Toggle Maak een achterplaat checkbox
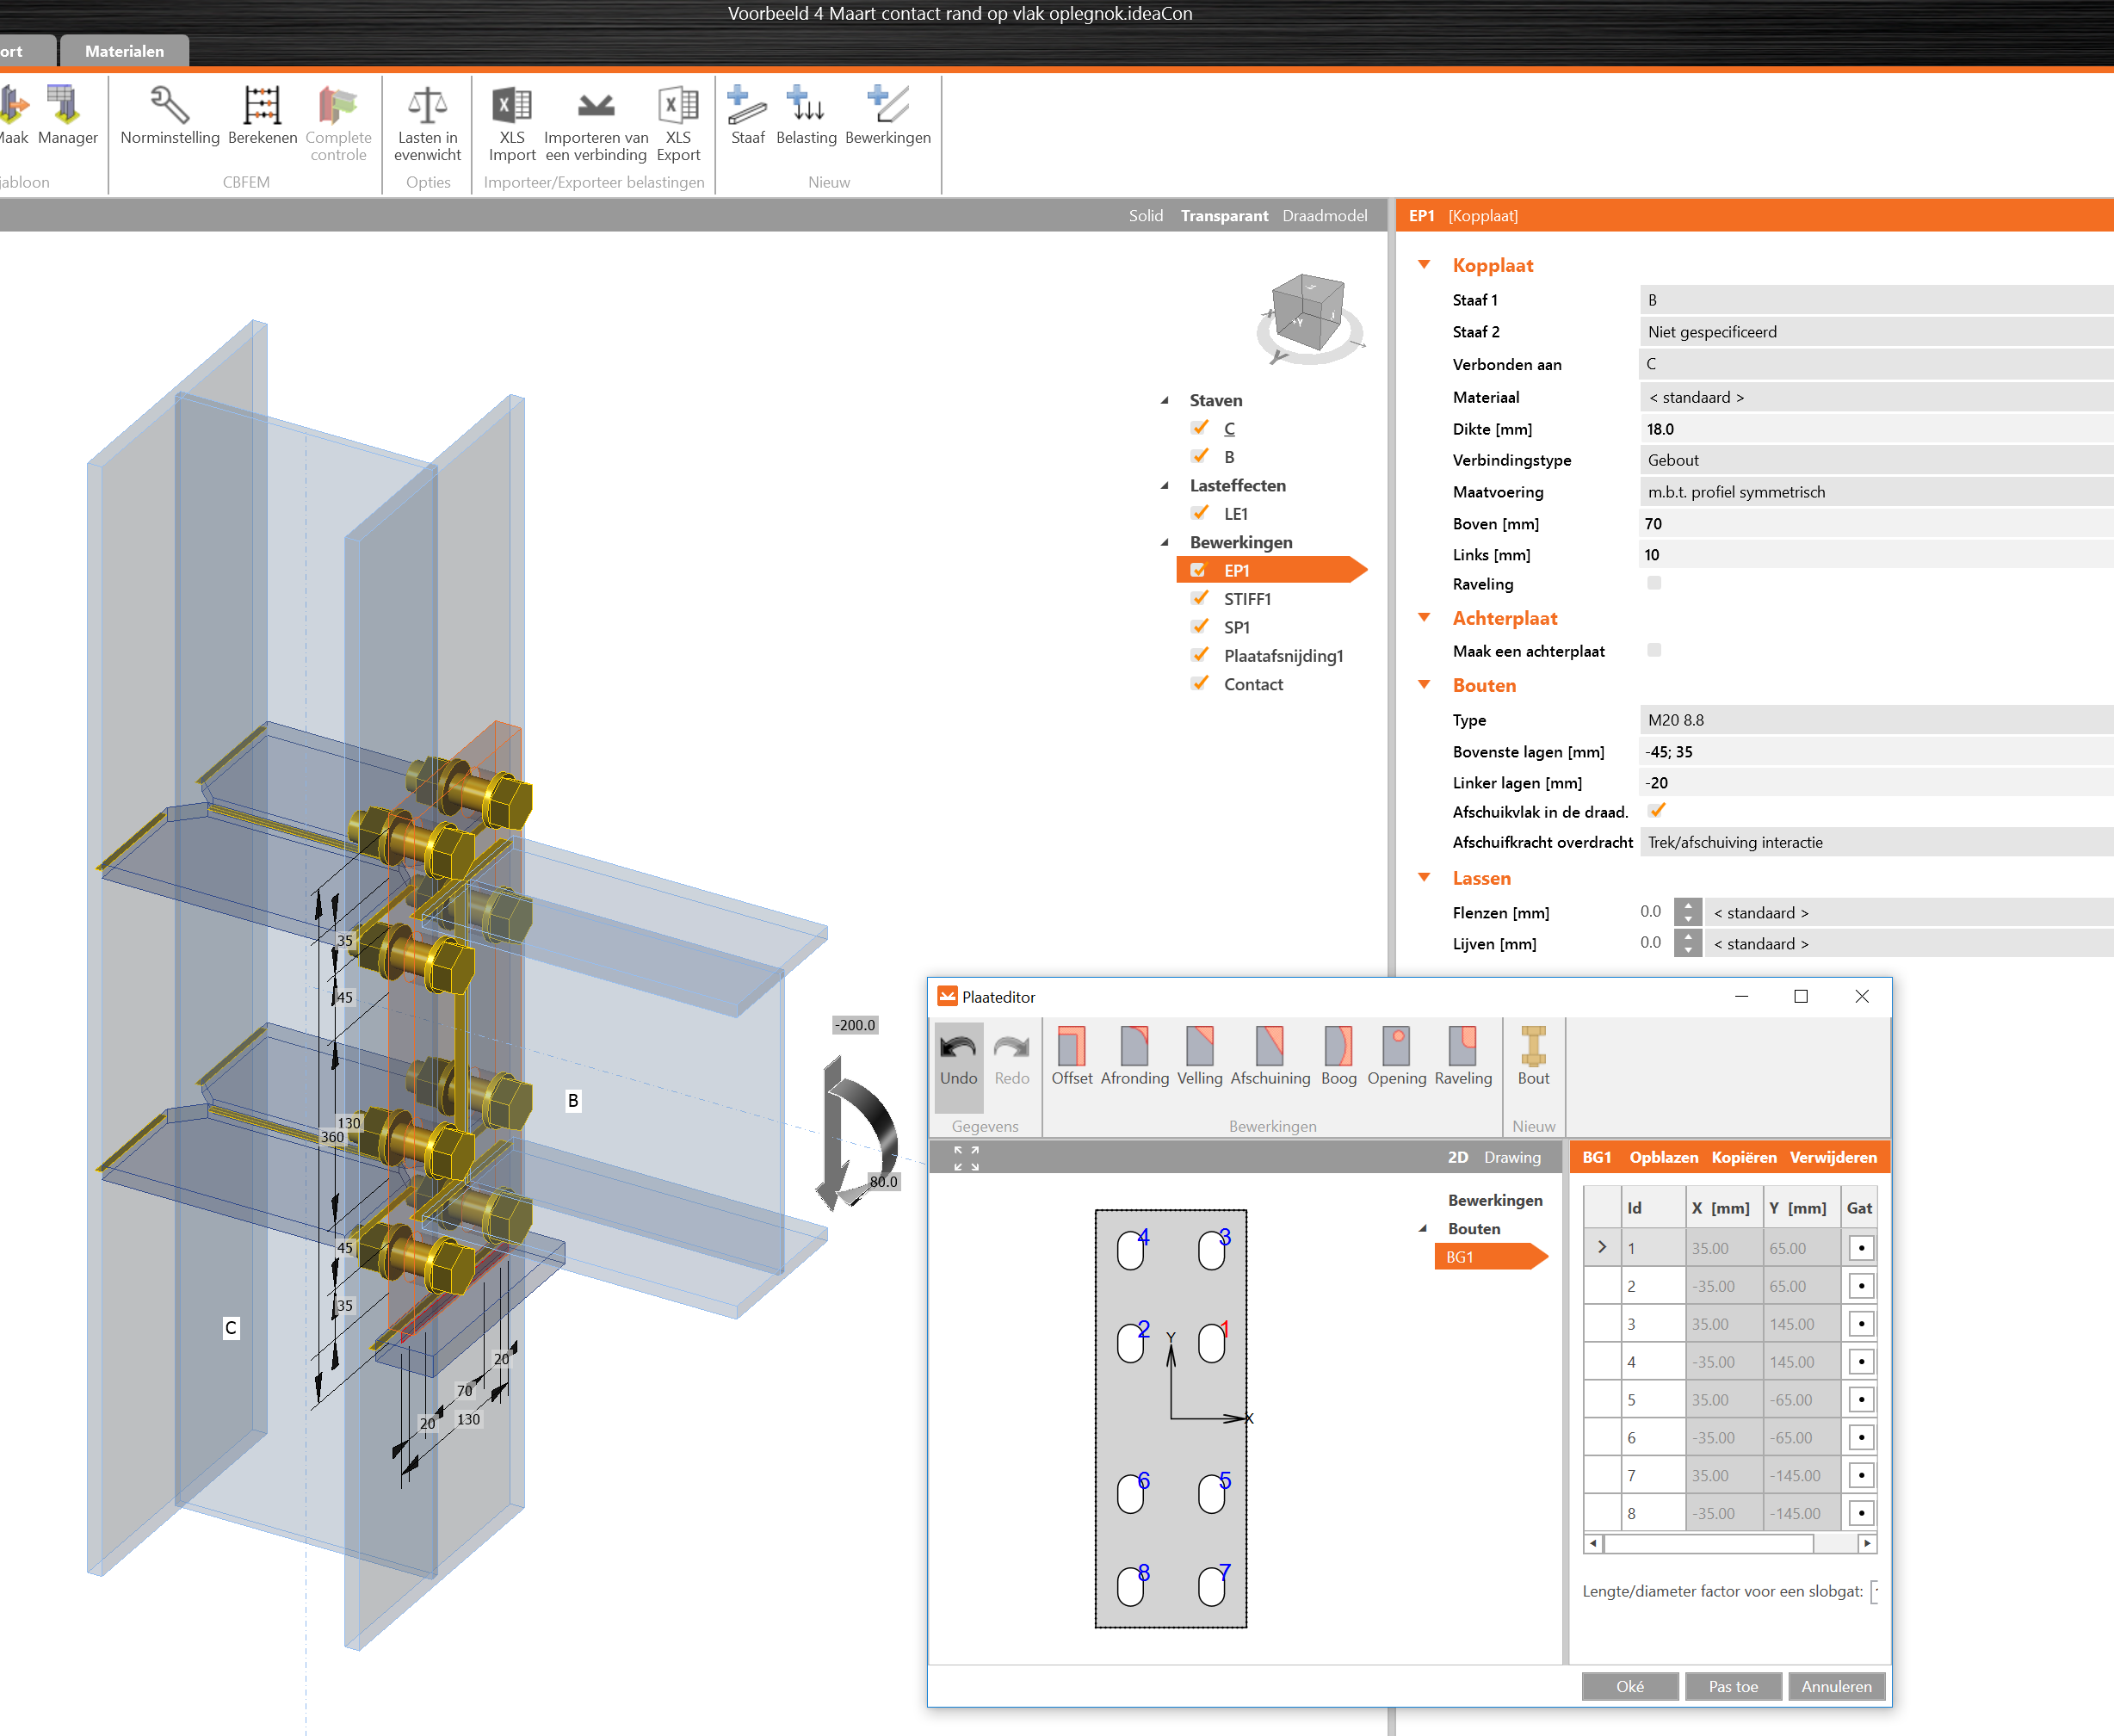 tap(1653, 650)
